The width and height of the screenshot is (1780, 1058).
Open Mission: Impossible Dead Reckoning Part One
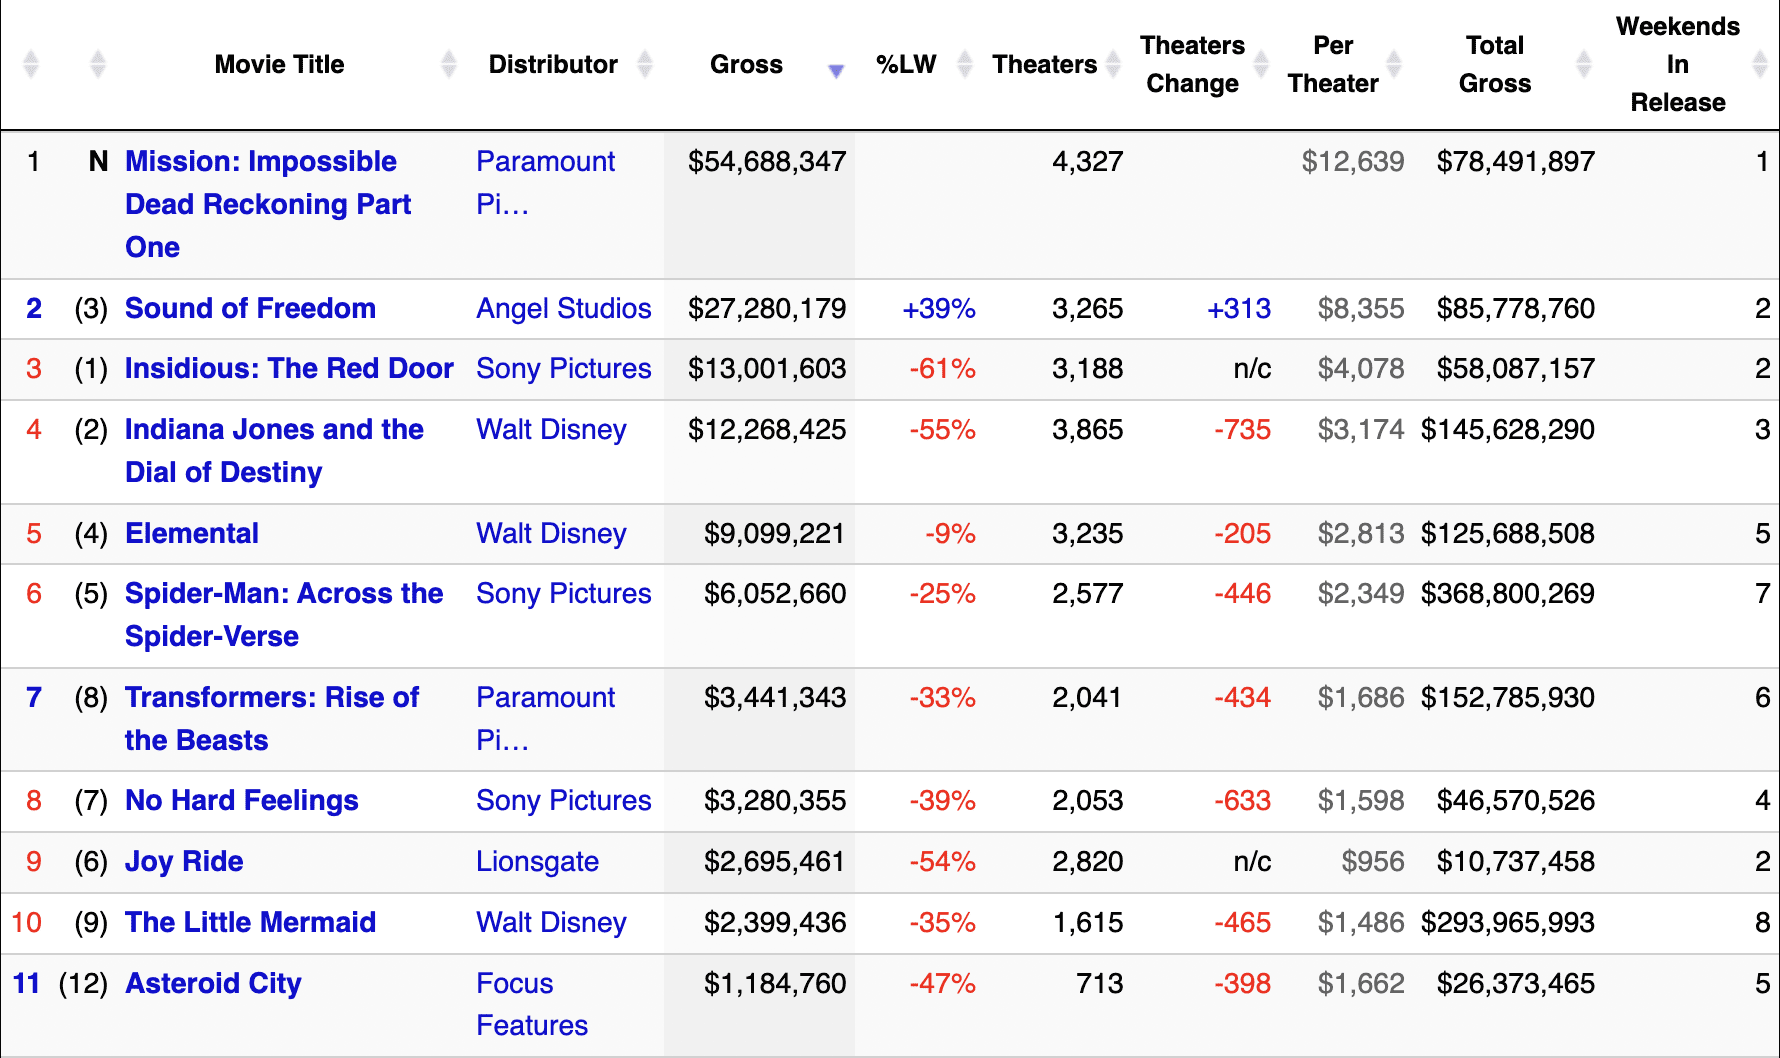[268, 204]
